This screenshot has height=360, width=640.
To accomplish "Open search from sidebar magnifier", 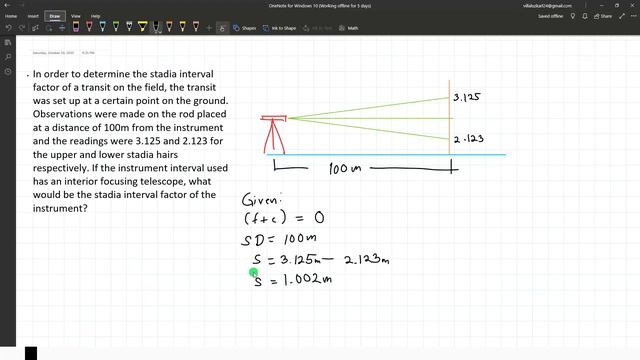I will click(8, 57).
